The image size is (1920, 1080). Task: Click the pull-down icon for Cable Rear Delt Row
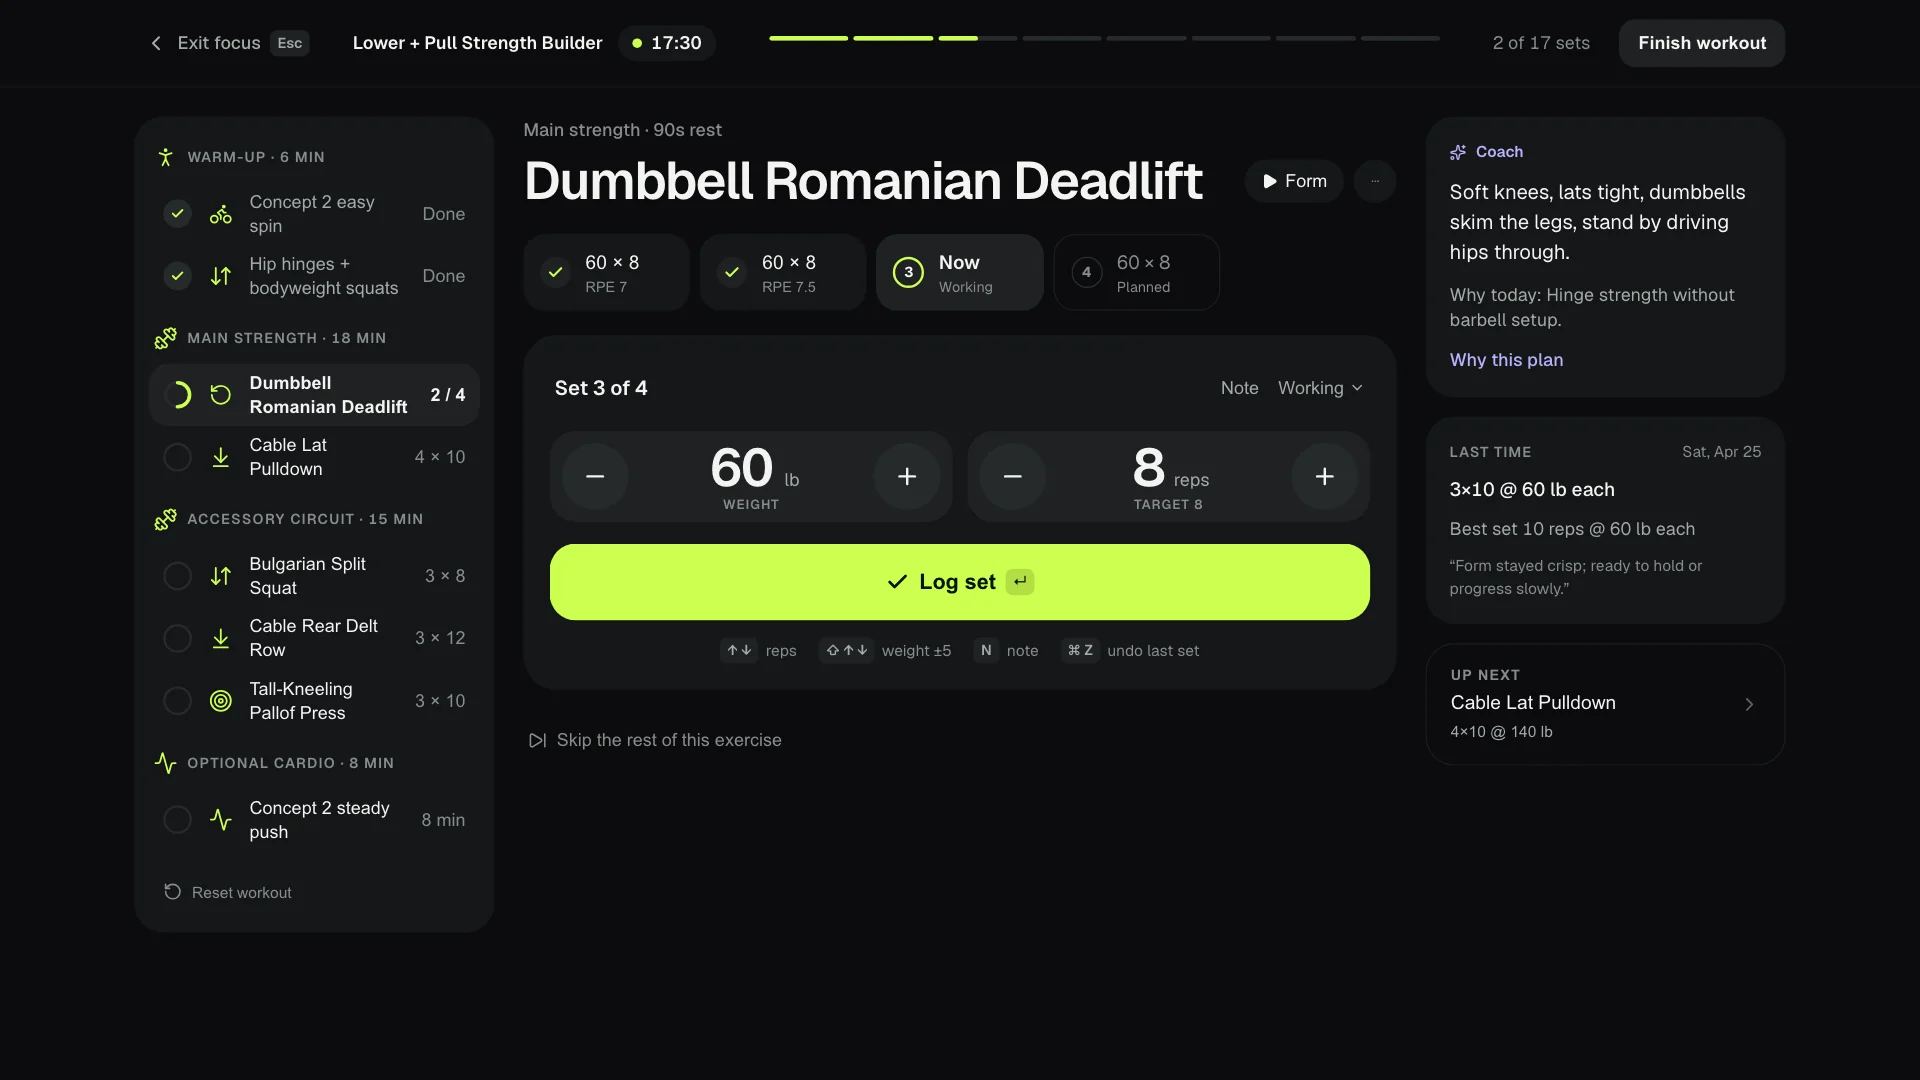221,638
